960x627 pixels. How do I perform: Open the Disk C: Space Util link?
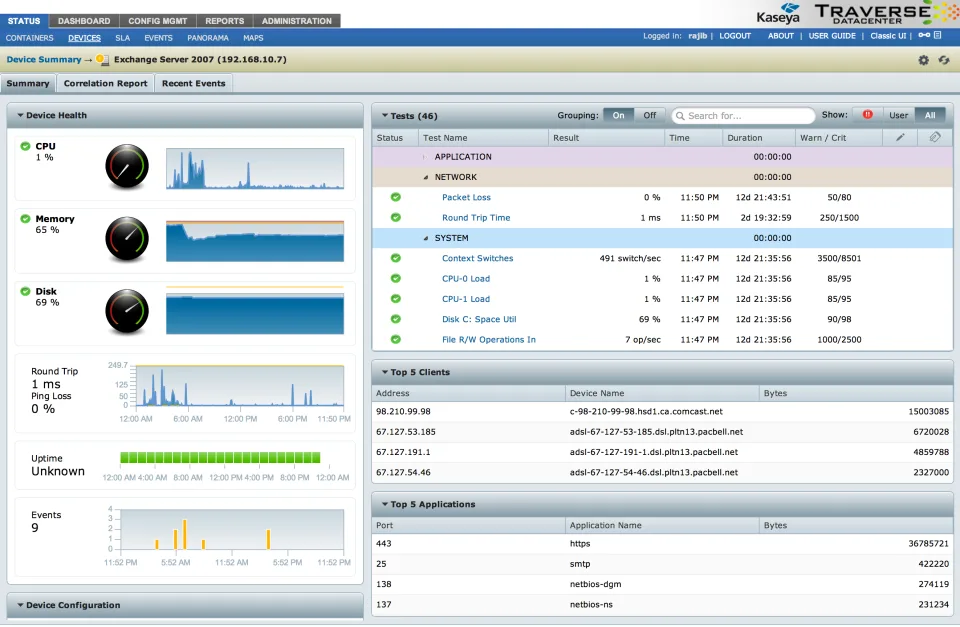coord(479,319)
